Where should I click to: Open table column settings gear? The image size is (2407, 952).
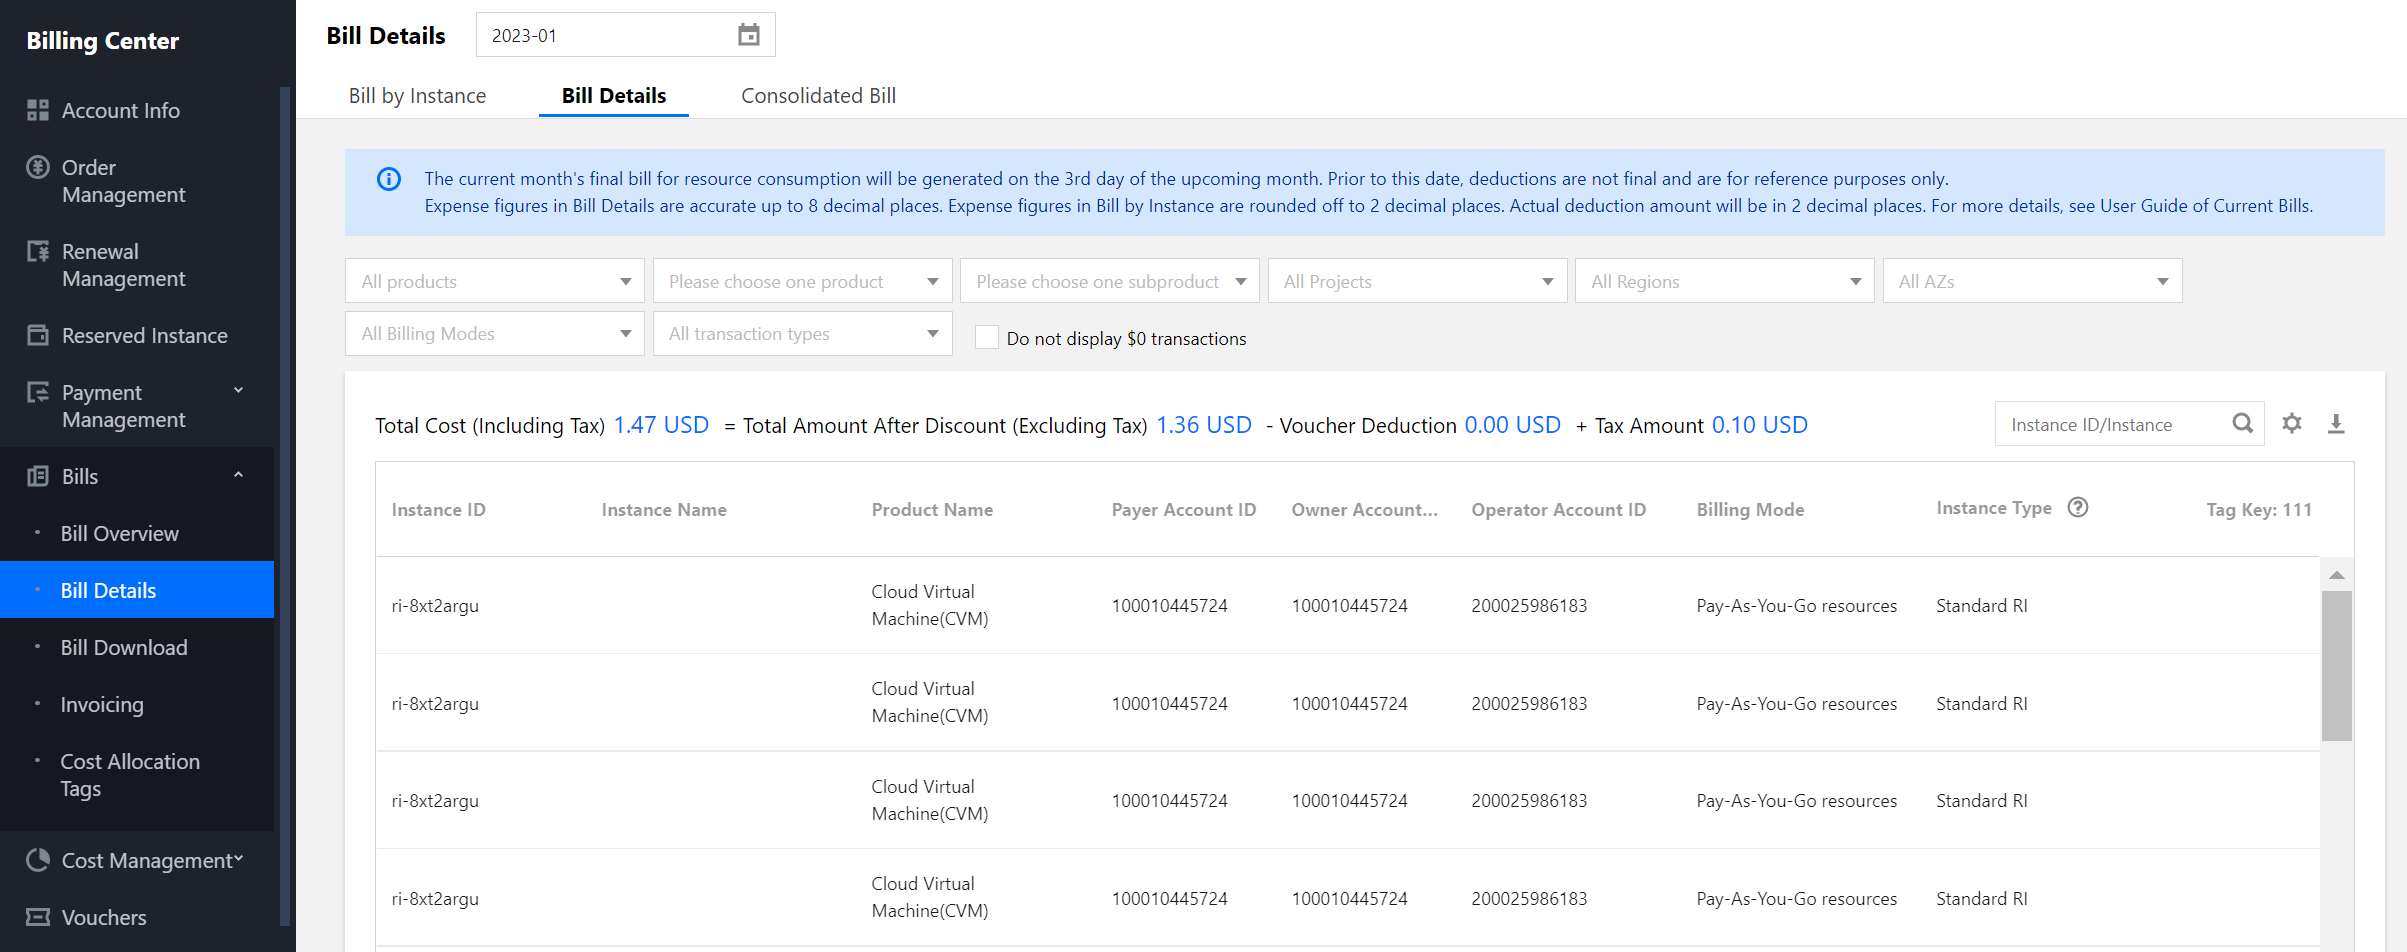pyautogui.click(x=2292, y=424)
